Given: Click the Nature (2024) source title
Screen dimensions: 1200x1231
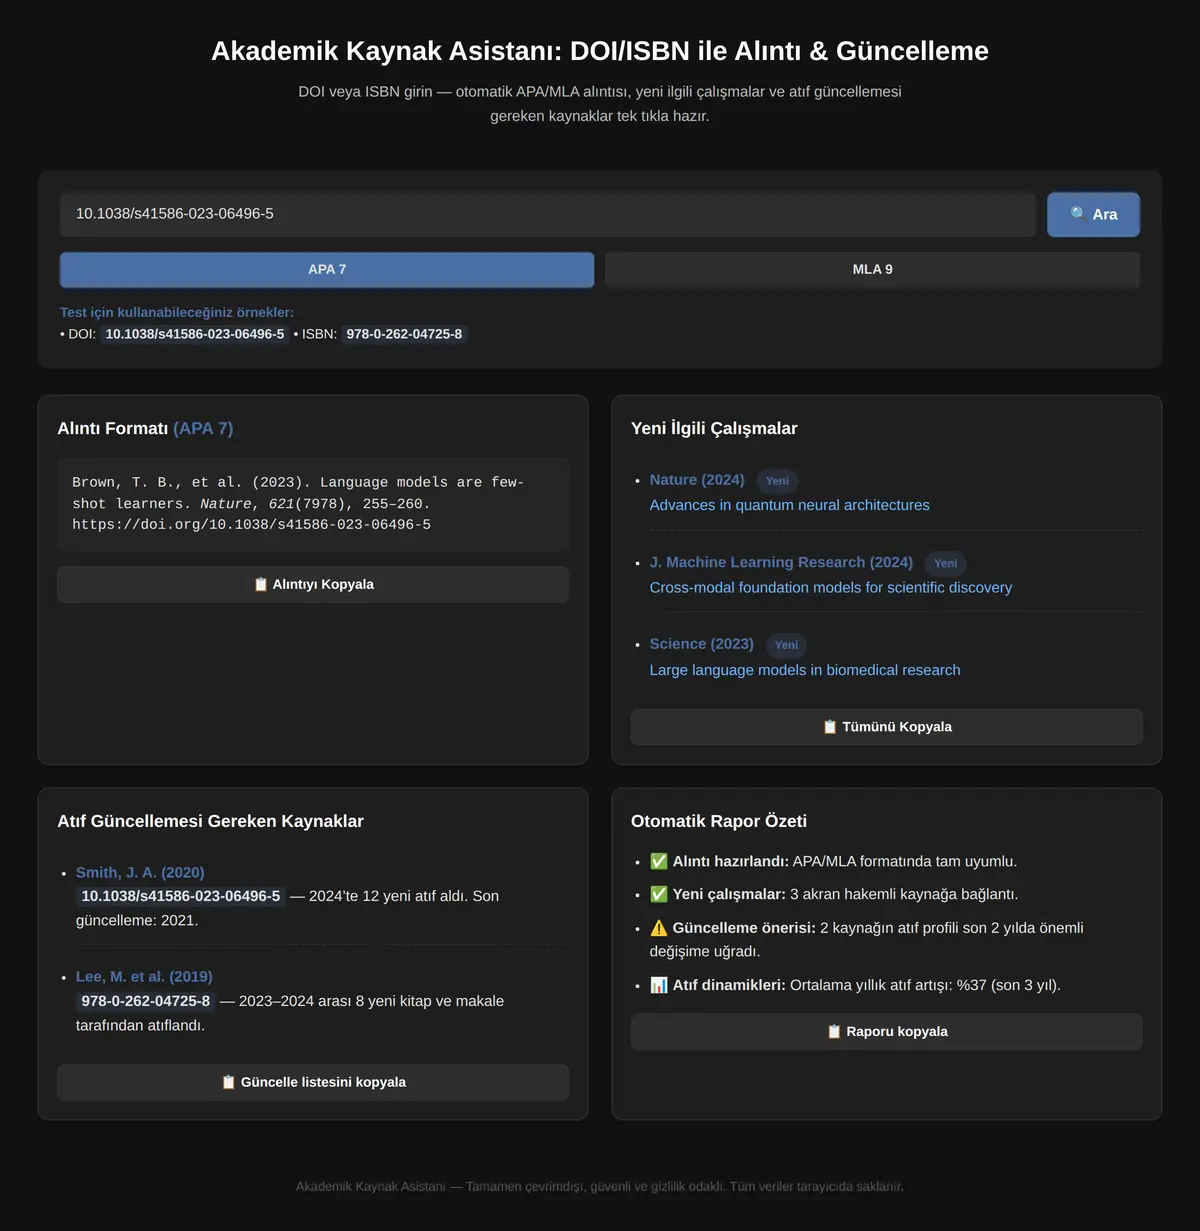Looking at the screenshot, I should click(697, 480).
